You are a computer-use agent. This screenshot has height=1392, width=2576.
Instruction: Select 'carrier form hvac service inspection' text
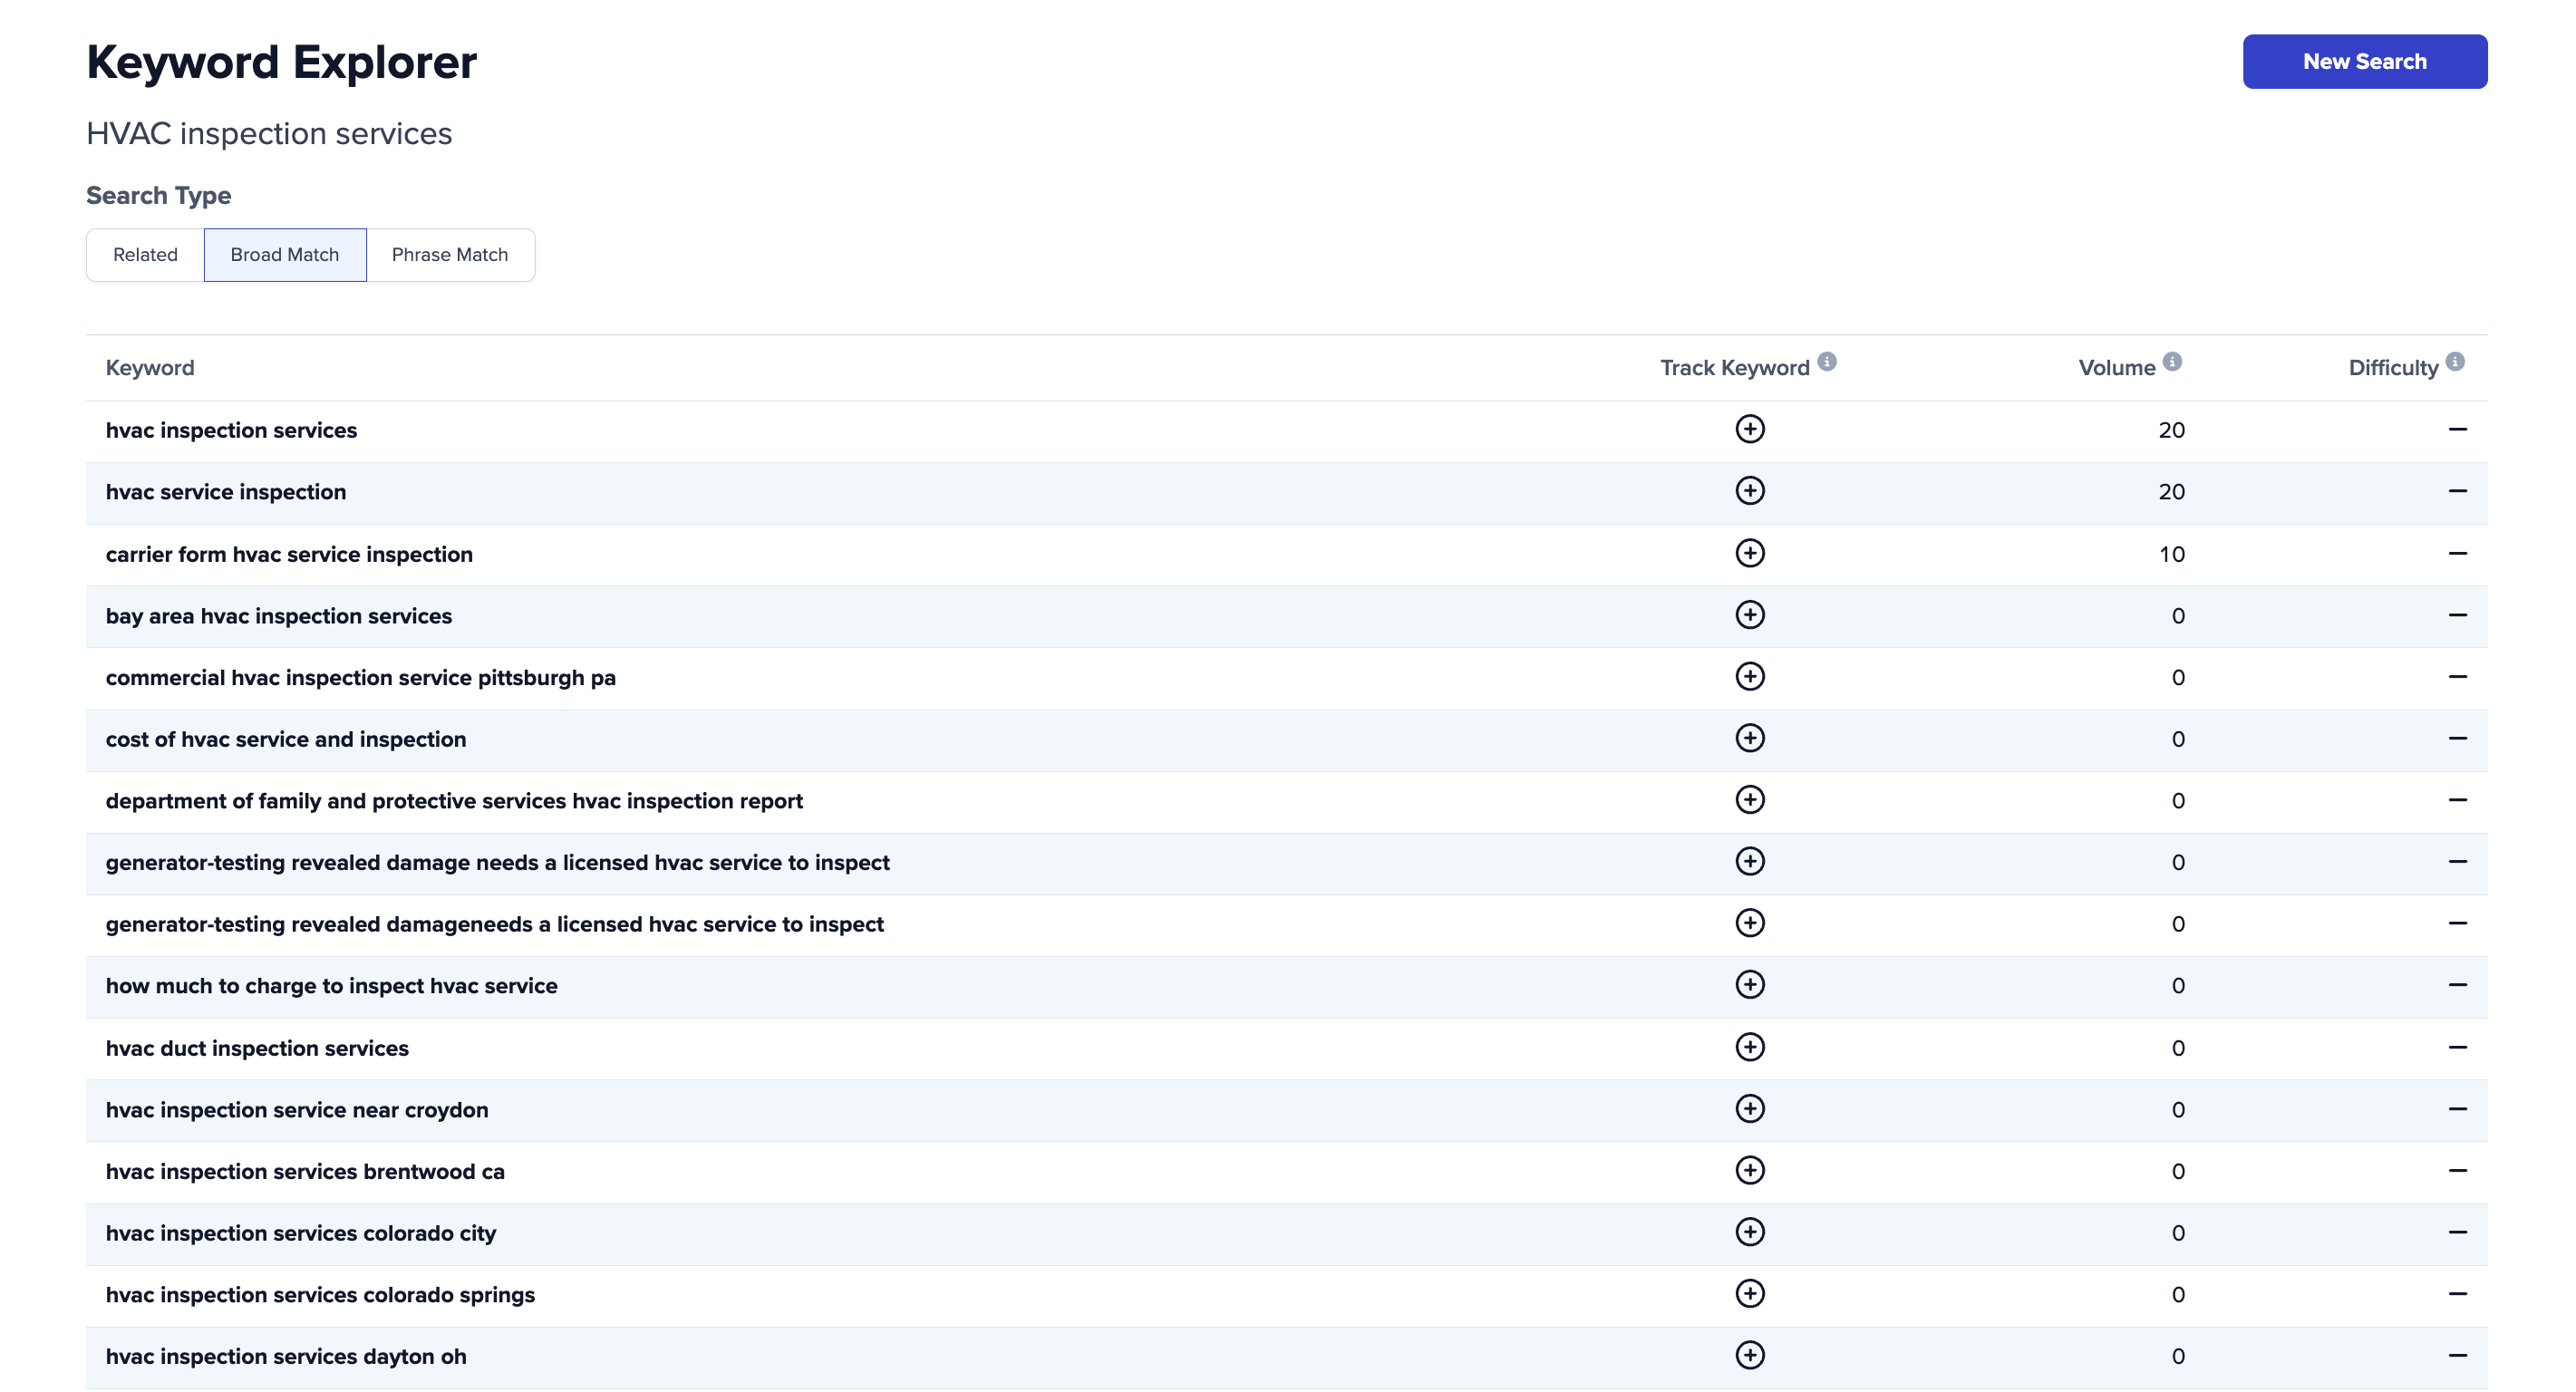[289, 554]
